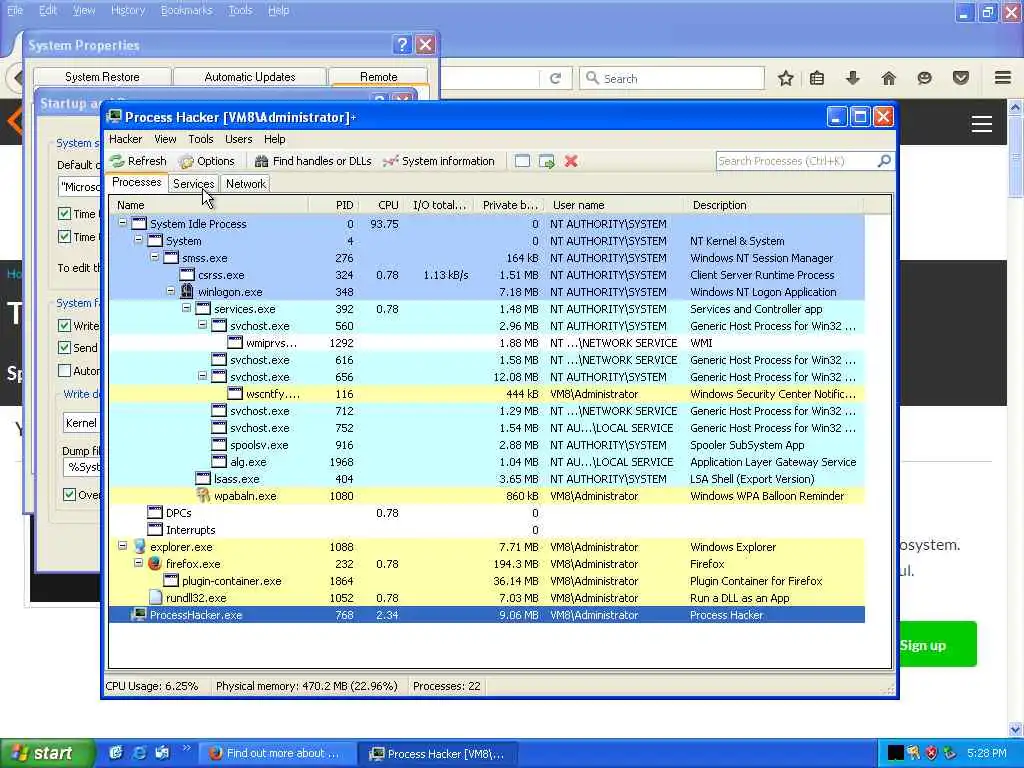Select the Processes tab

(136, 182)
